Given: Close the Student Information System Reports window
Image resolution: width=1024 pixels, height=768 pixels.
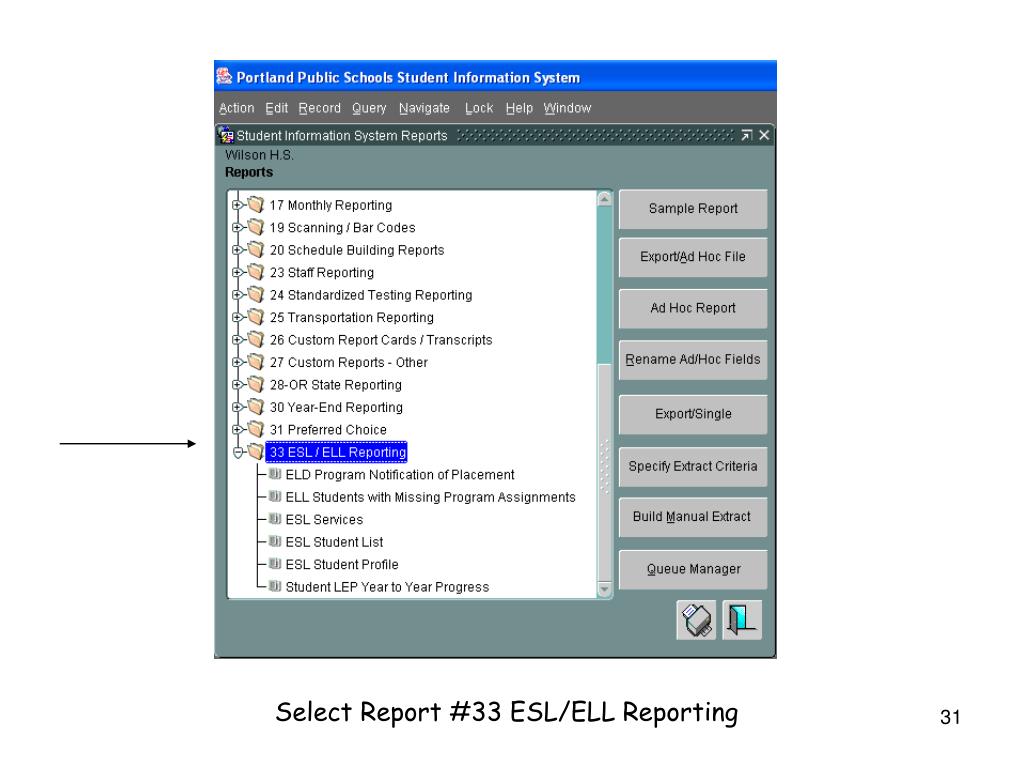Looking at the screenshot, I should (x=764, y=135).
